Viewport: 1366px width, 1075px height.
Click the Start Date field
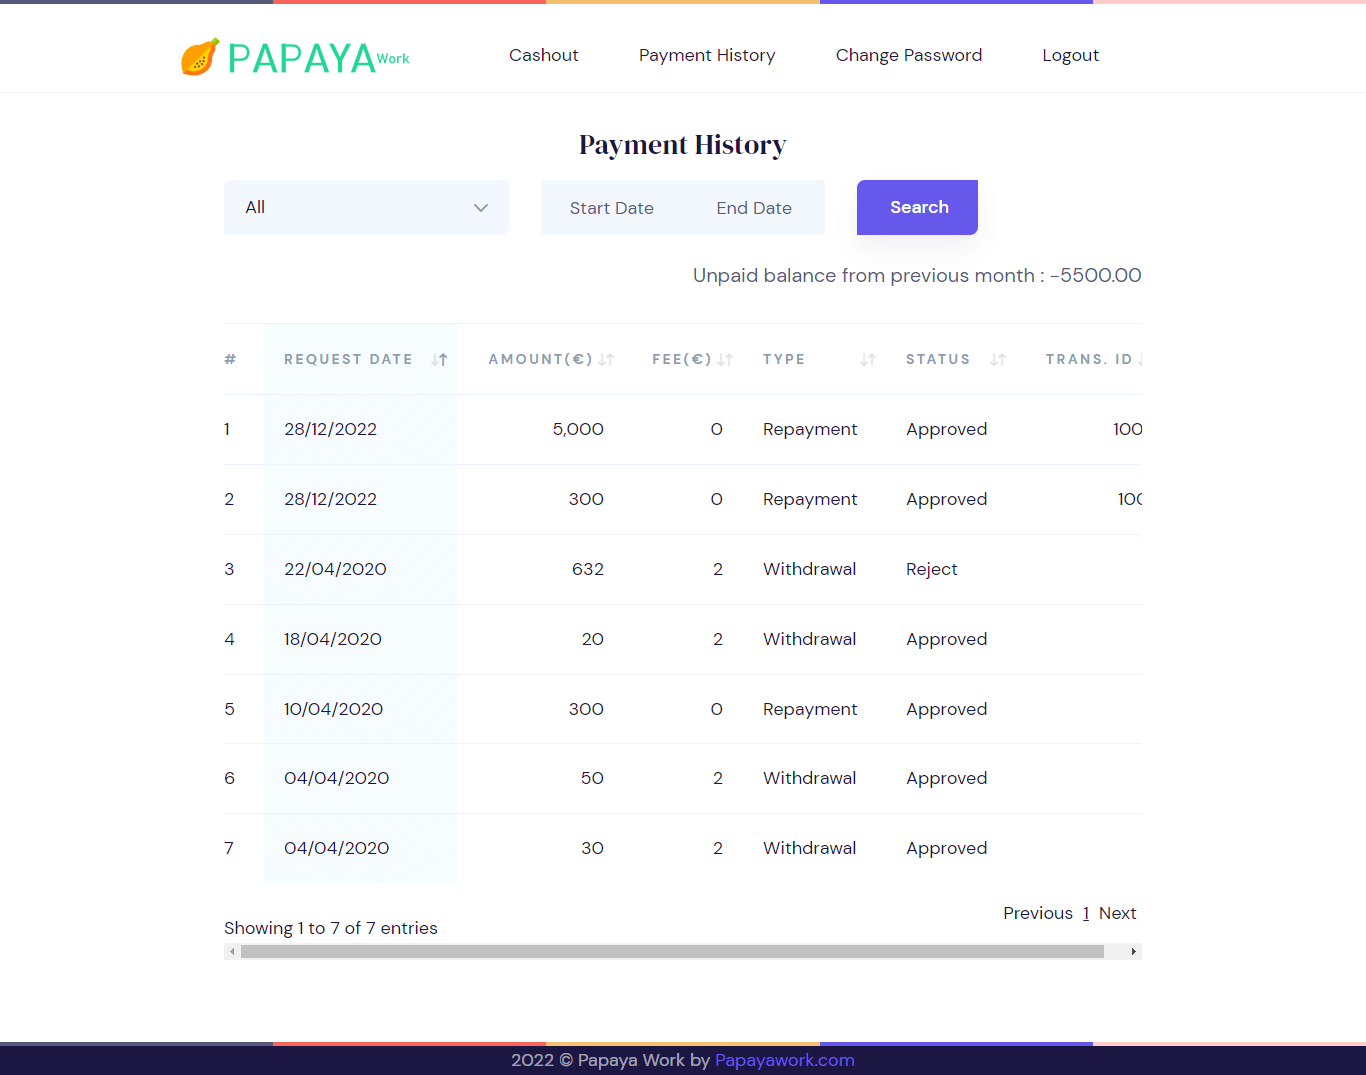pos(611,207)
